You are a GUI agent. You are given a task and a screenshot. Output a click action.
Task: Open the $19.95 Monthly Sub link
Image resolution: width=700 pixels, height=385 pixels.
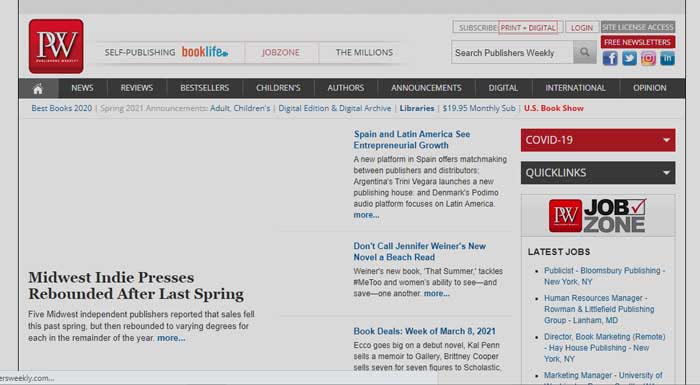pyautogui.click(x=479, y=108)
